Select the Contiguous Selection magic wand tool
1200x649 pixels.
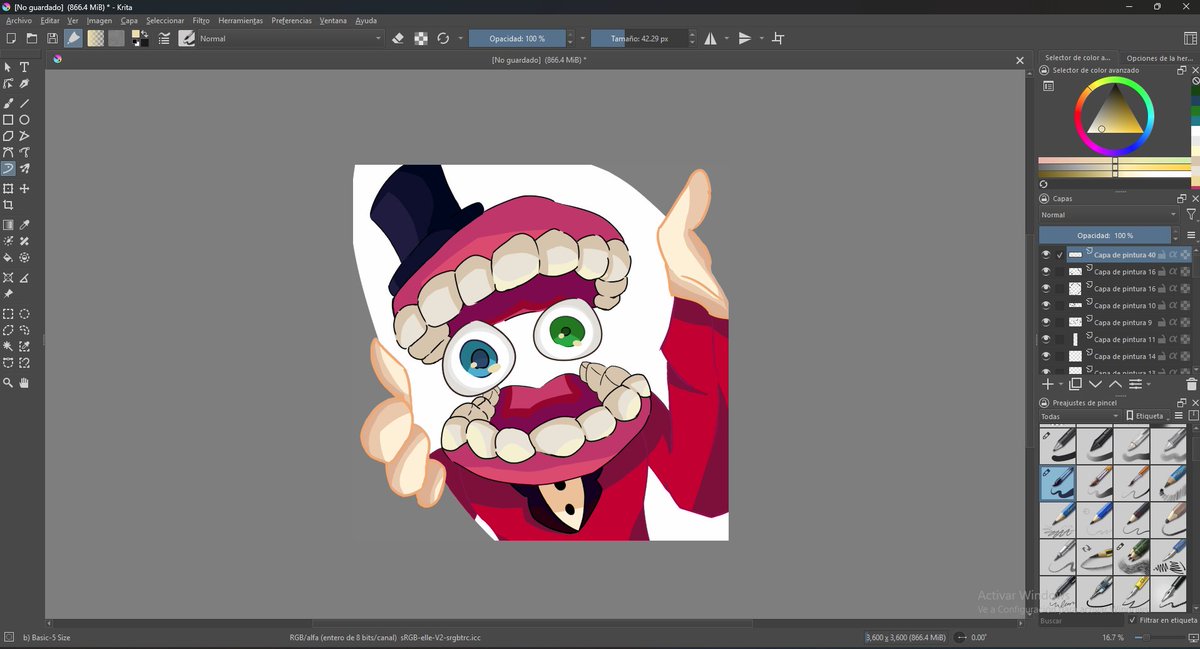(x=8, y=346)
